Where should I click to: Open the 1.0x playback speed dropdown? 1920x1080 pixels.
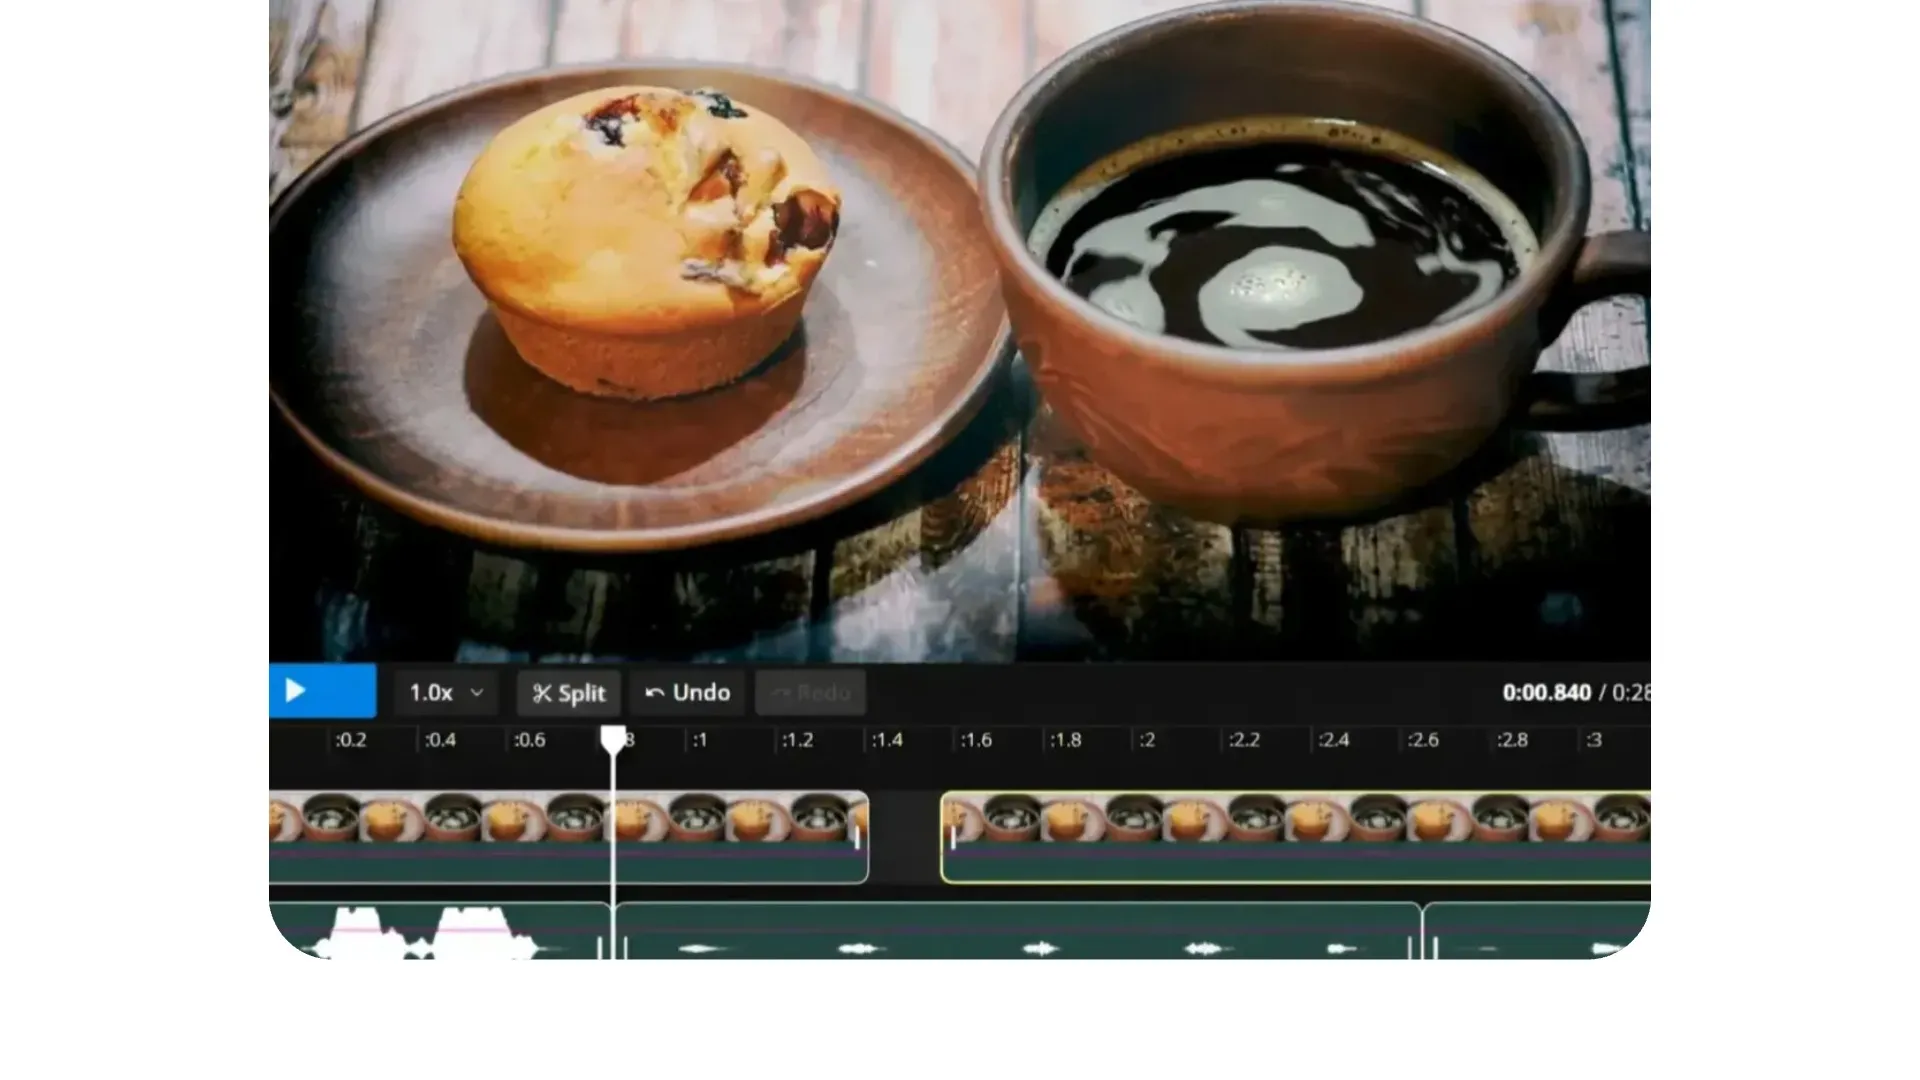[x=446, y=692]
